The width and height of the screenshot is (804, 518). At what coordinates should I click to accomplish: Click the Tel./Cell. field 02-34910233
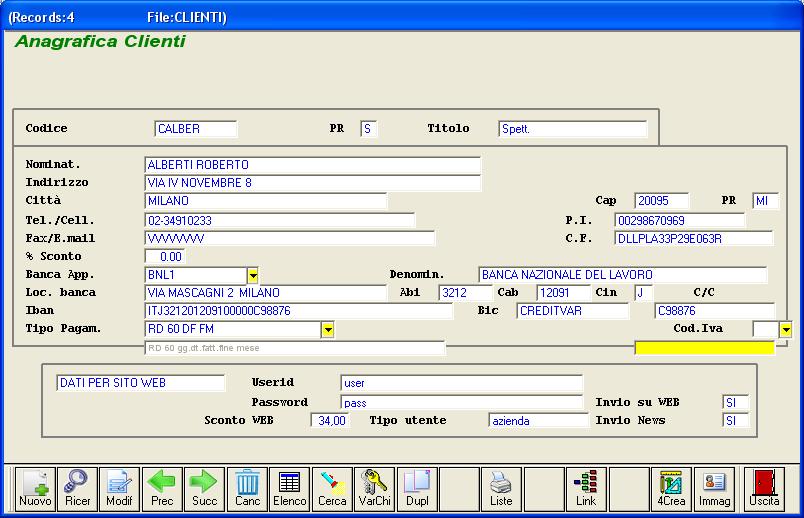[279, 221]
